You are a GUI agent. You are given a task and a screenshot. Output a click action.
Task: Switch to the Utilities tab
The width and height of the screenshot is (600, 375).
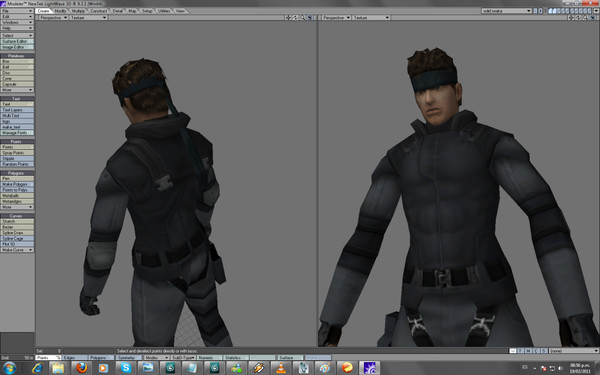164,11
